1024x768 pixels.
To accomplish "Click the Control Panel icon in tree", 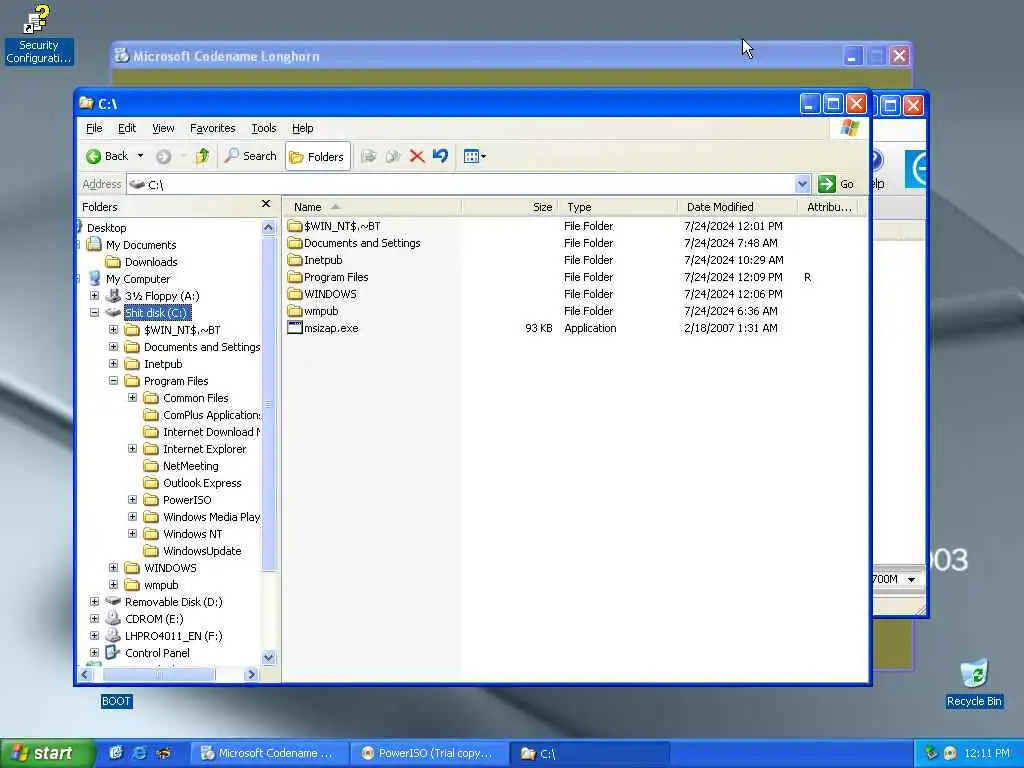I will click(114, 652).
